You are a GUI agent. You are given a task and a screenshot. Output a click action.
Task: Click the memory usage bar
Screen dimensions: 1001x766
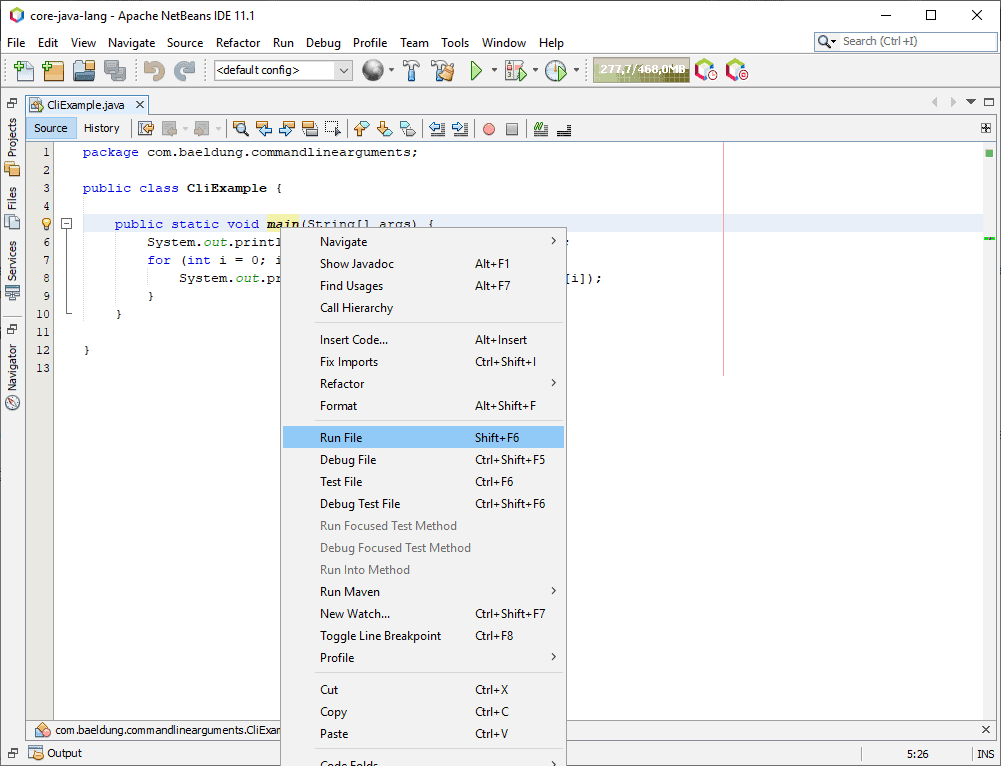pyautogui.click(x=641, y=70)
